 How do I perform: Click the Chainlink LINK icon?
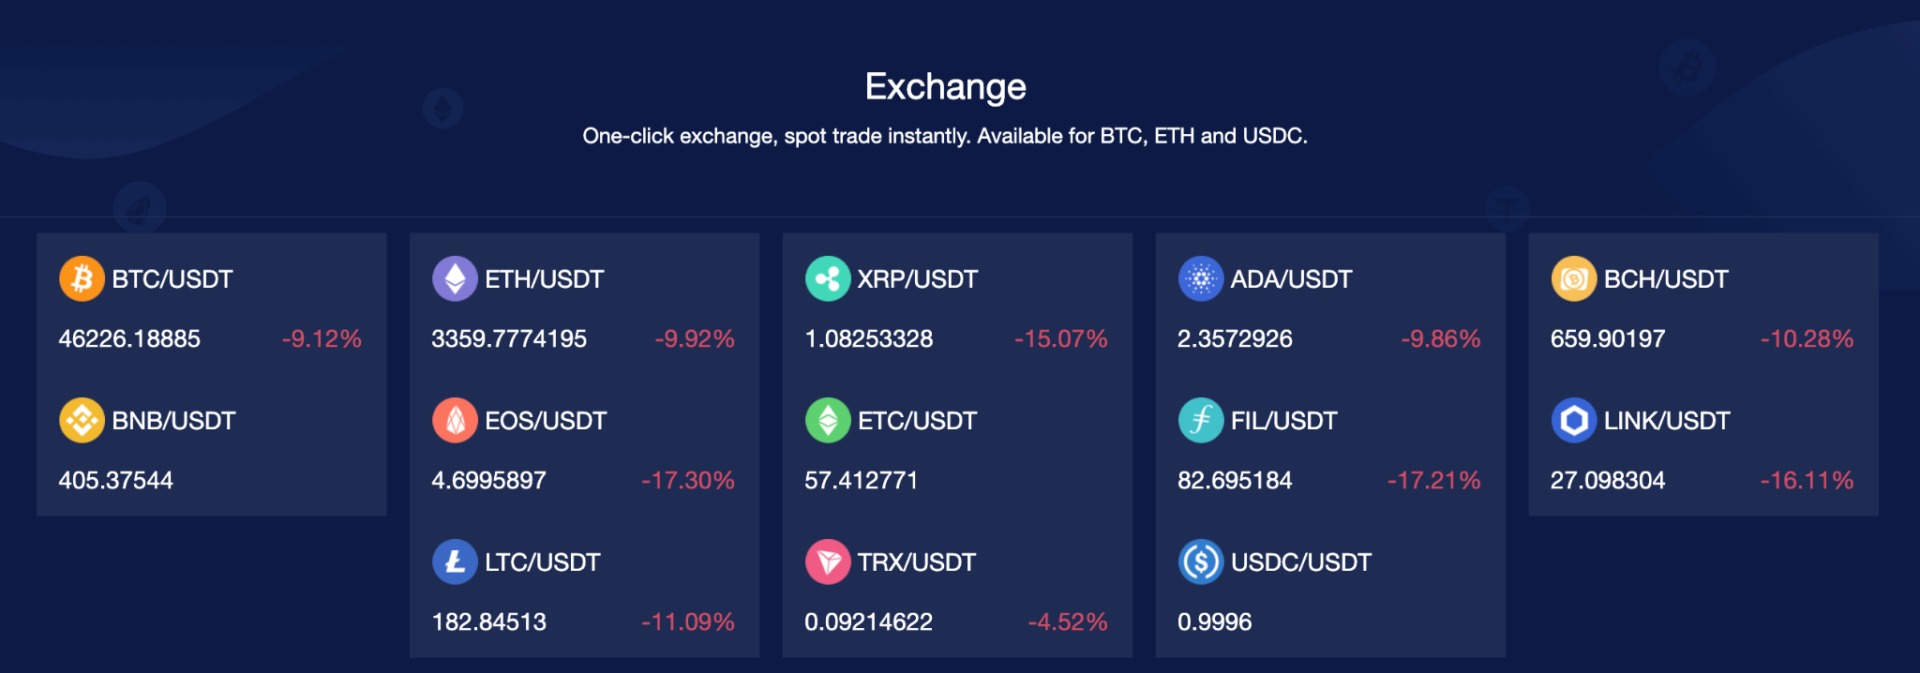1574,421
